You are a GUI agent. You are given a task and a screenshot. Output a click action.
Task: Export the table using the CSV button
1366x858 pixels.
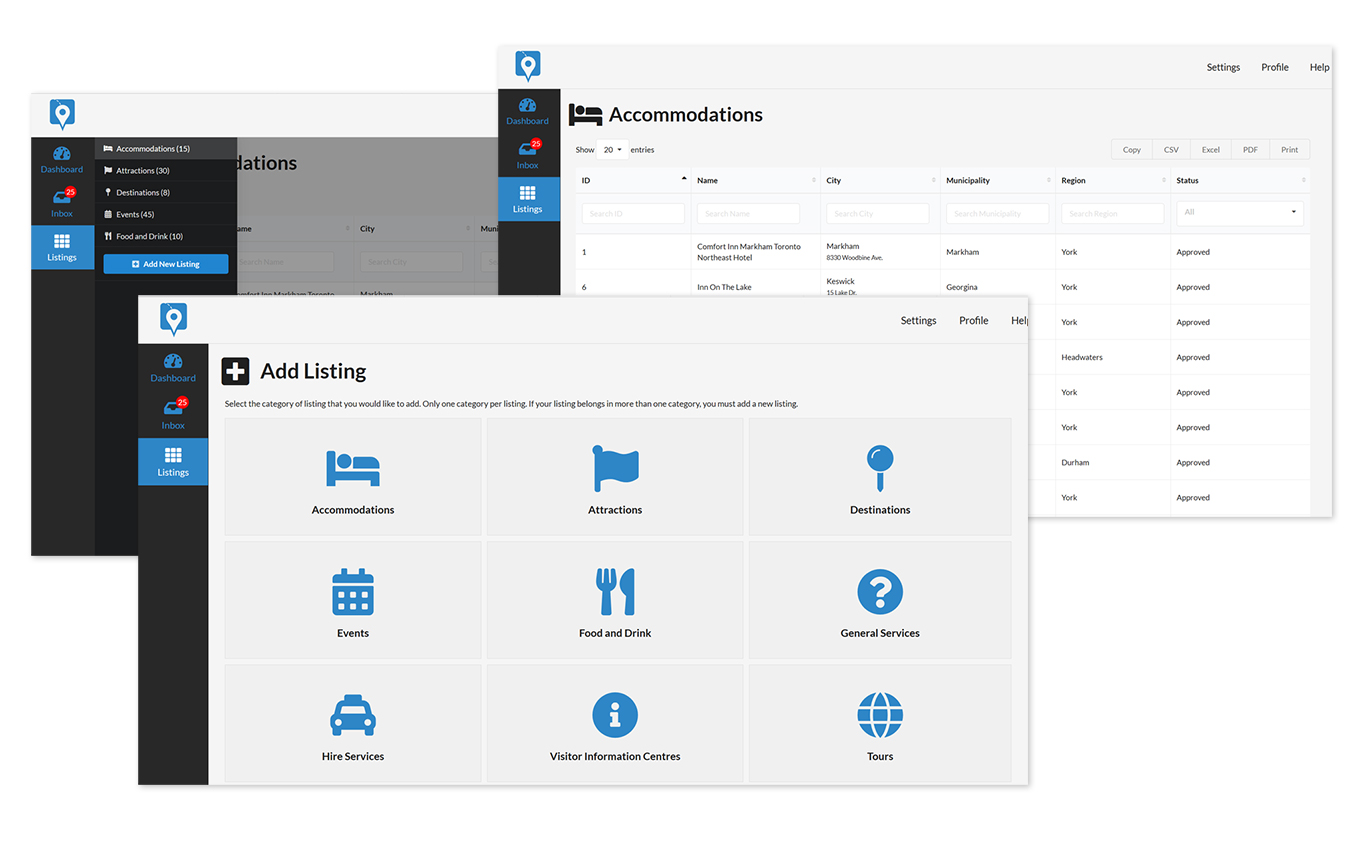point(1170,149)
